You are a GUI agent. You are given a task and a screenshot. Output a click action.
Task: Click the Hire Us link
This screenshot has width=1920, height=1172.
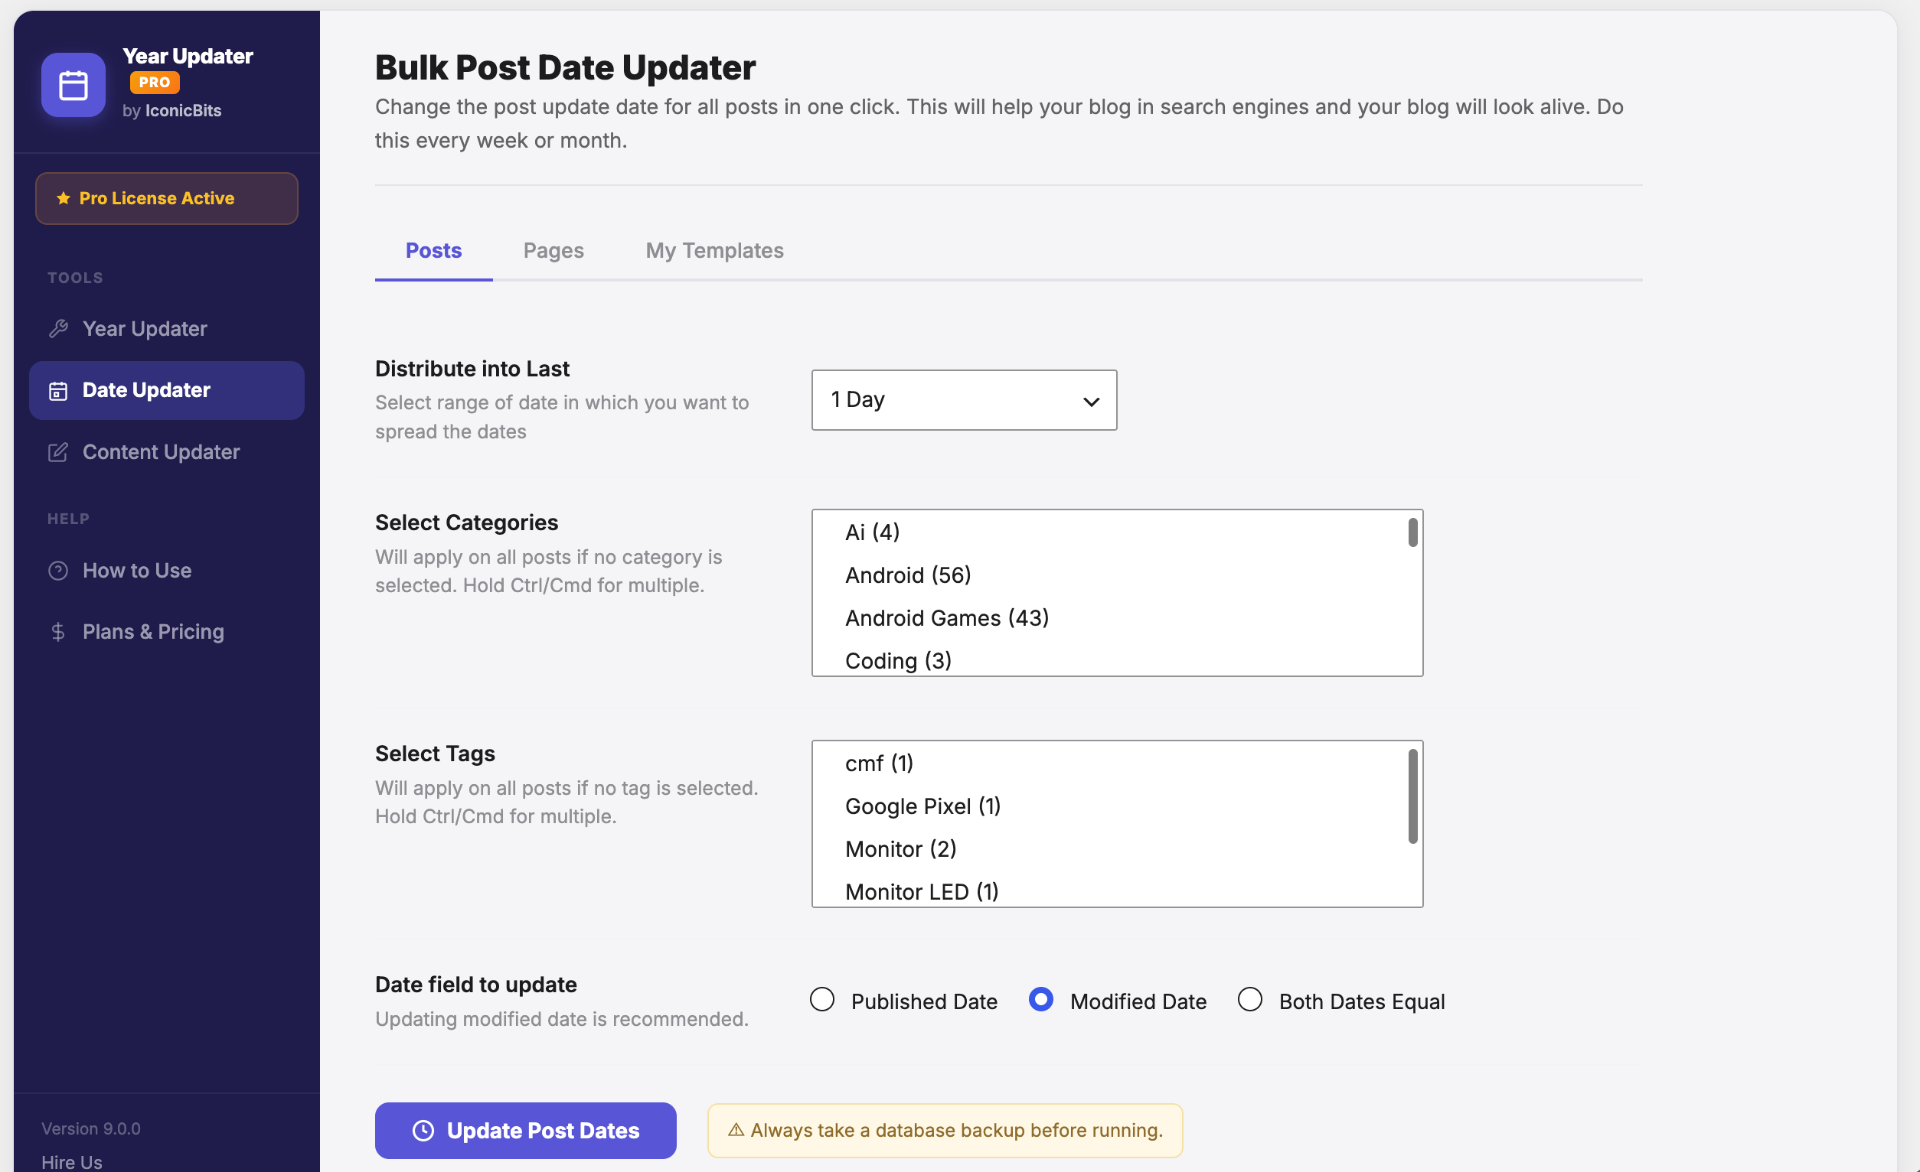72,1162
